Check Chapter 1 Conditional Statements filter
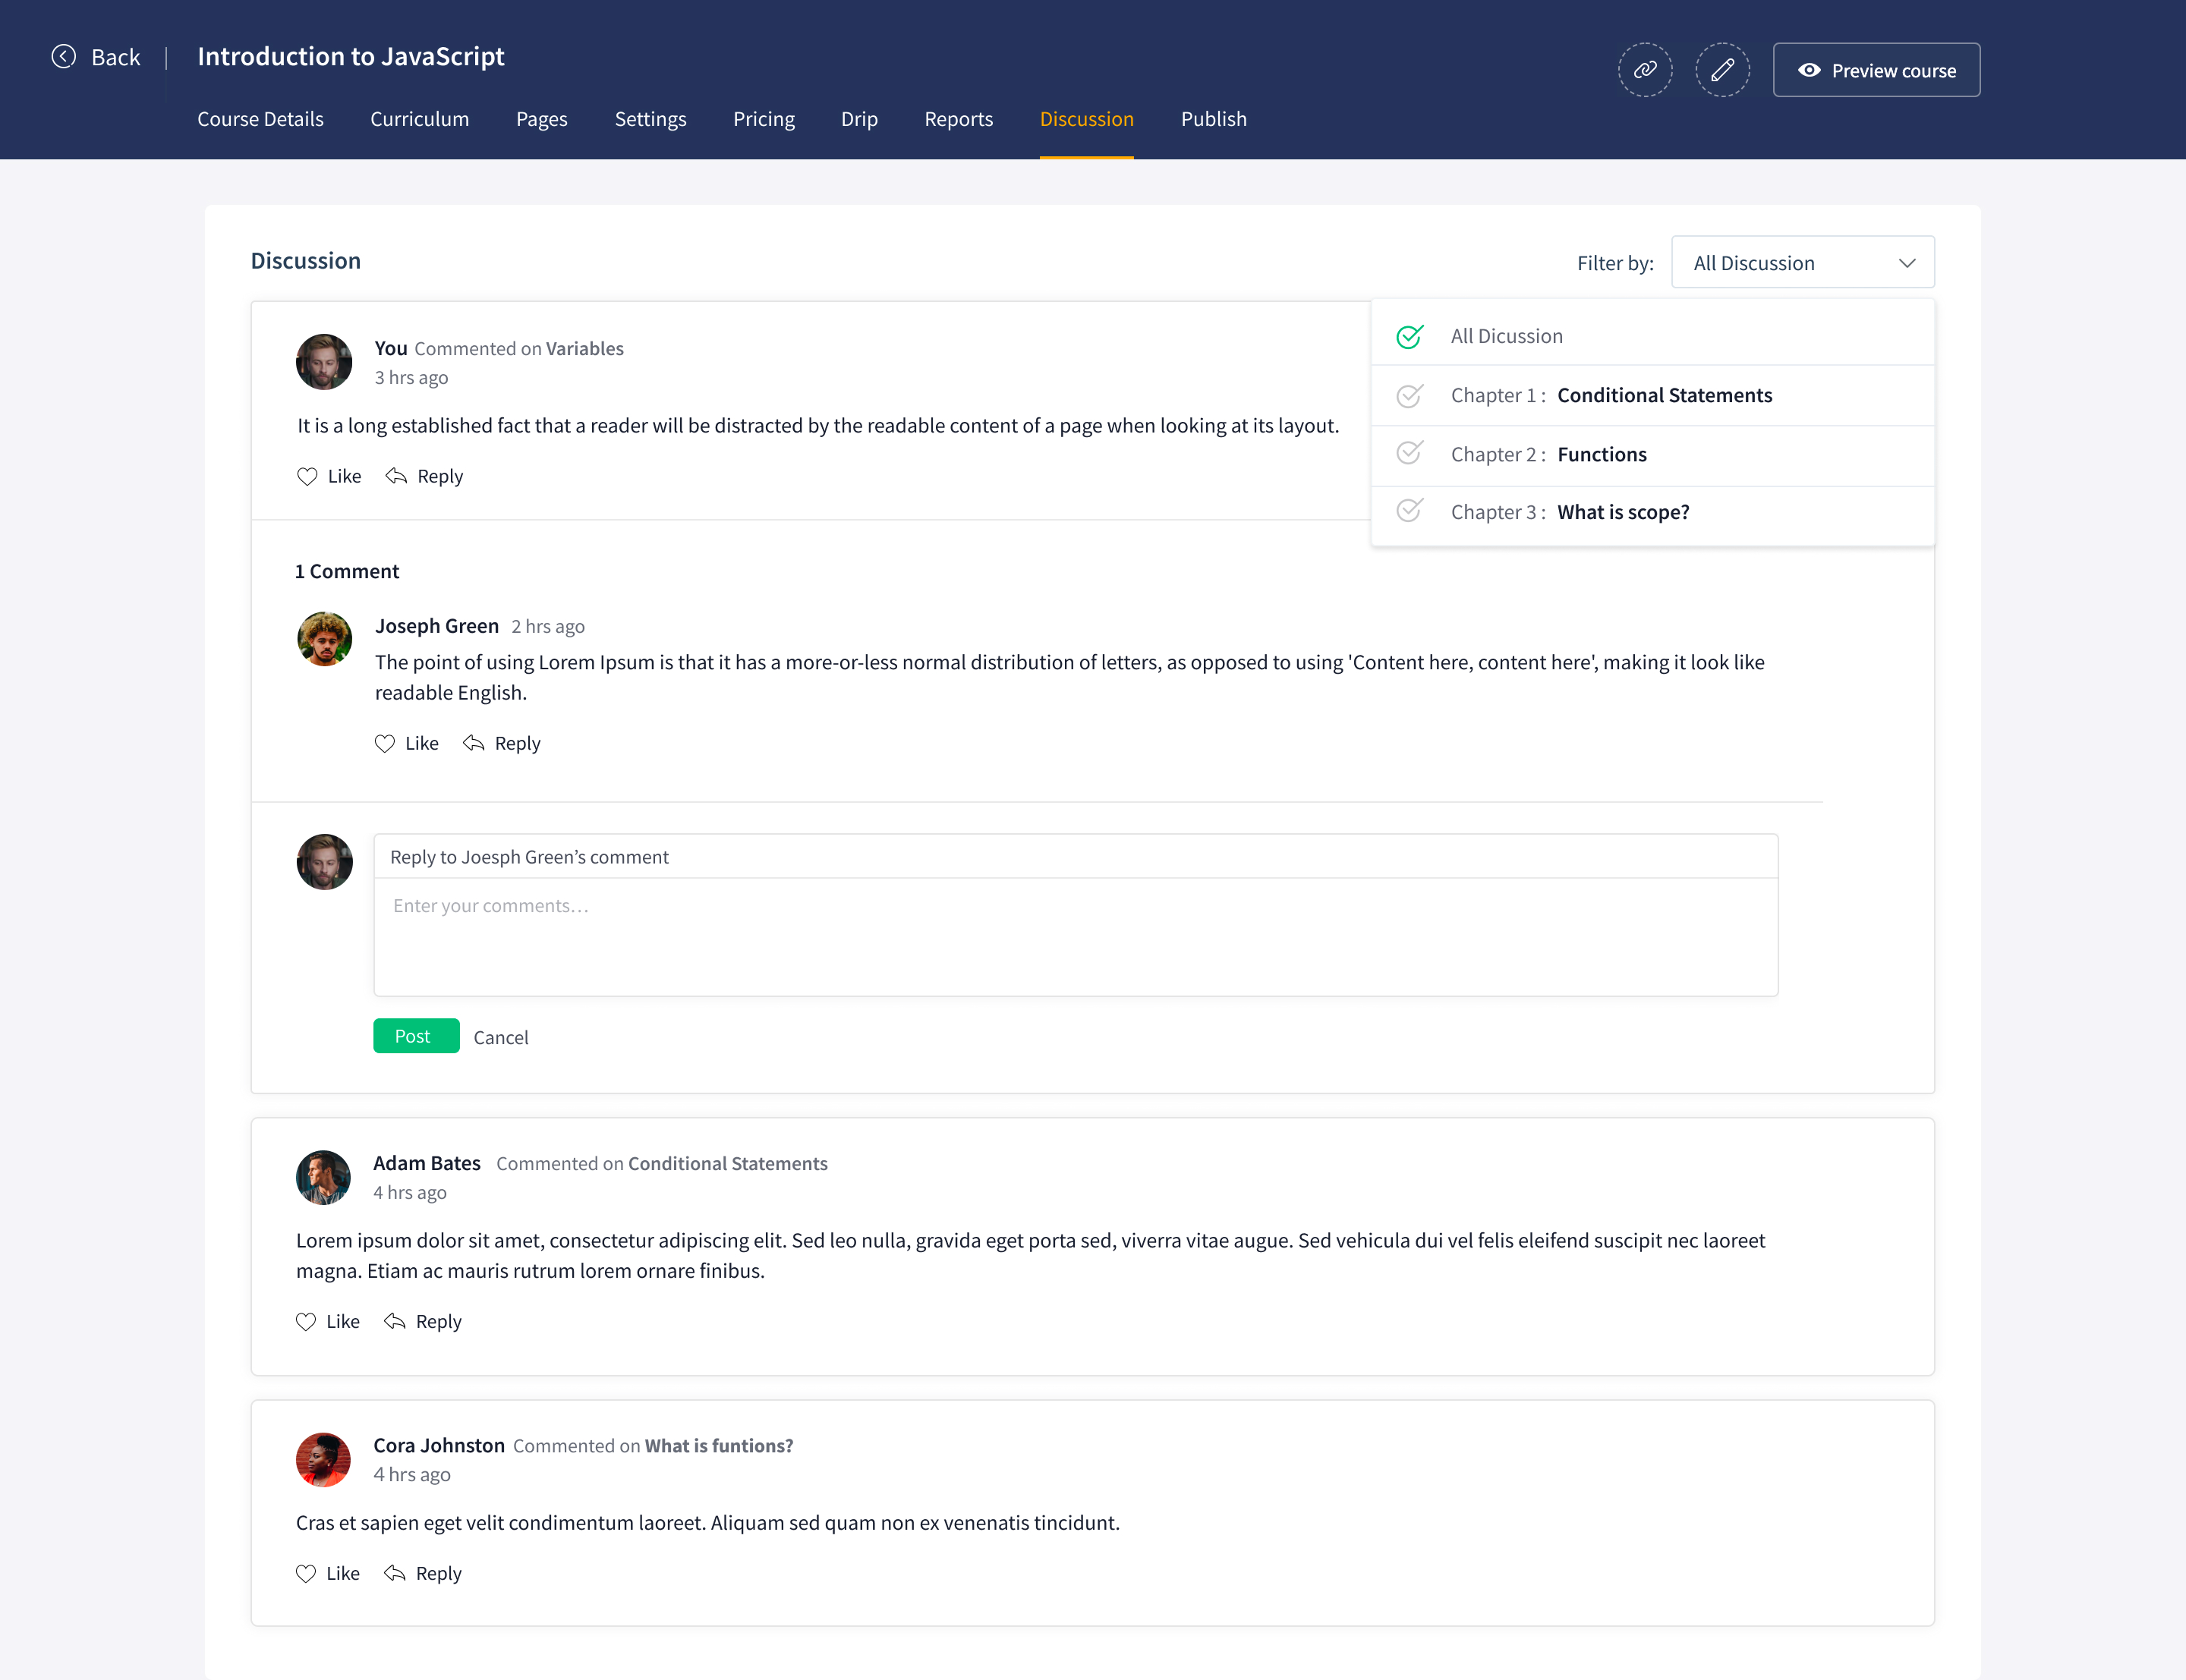This screenshot has width=2186, height=1680. pos(1410,396)
